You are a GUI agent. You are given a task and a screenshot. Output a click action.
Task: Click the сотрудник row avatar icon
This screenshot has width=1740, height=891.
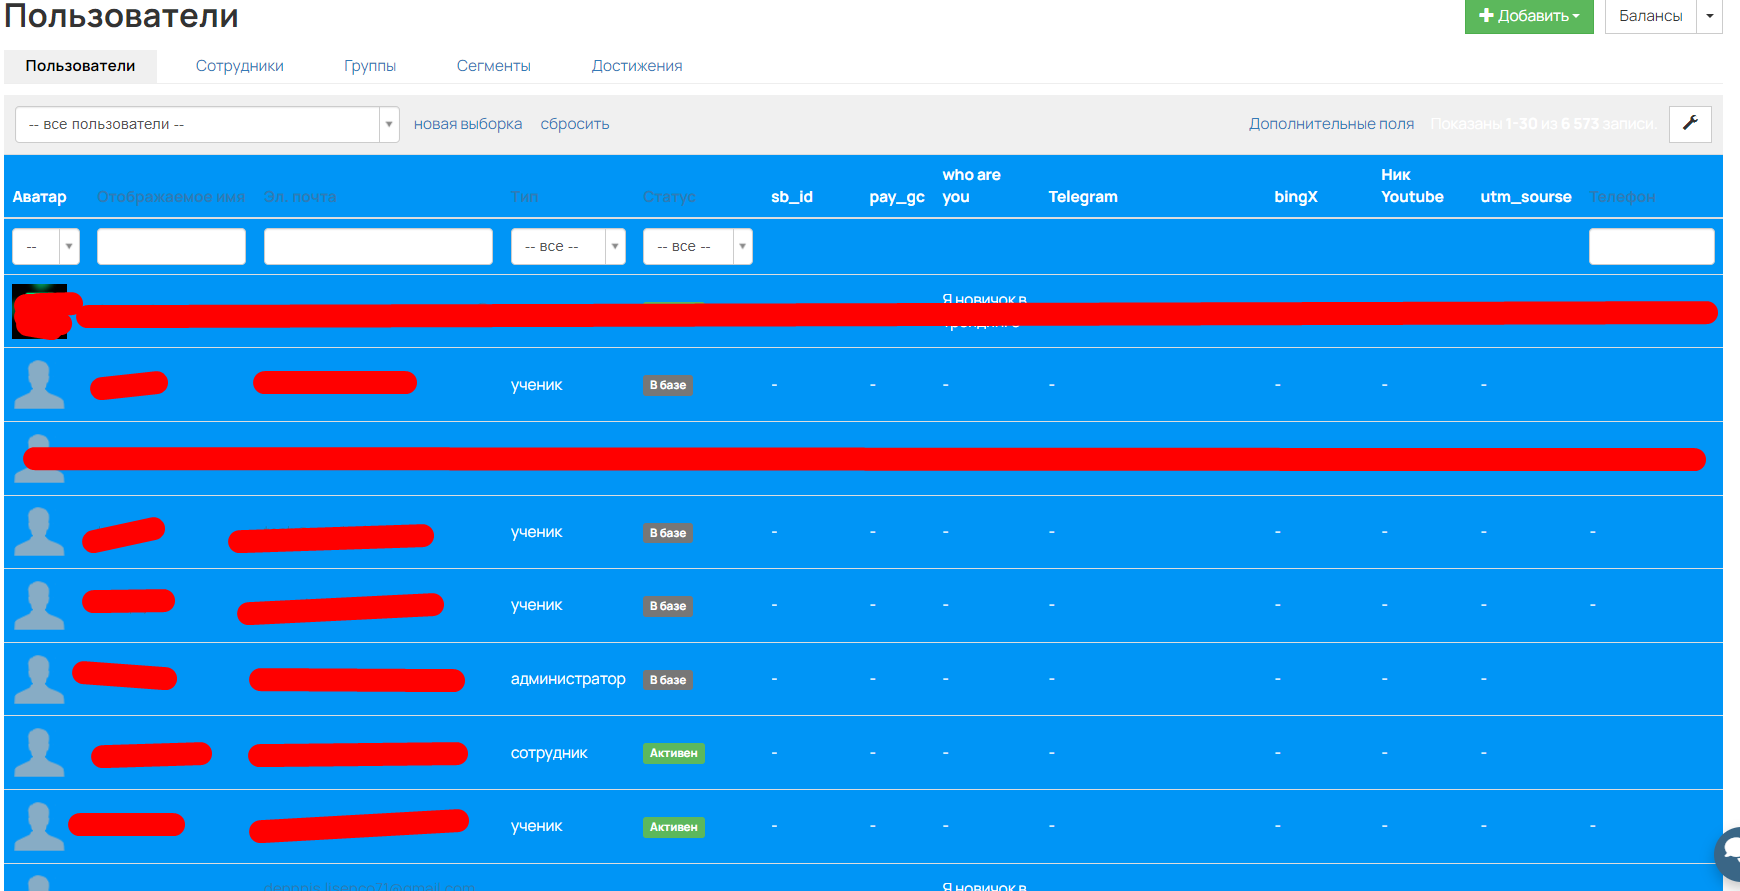click(39, 753)
